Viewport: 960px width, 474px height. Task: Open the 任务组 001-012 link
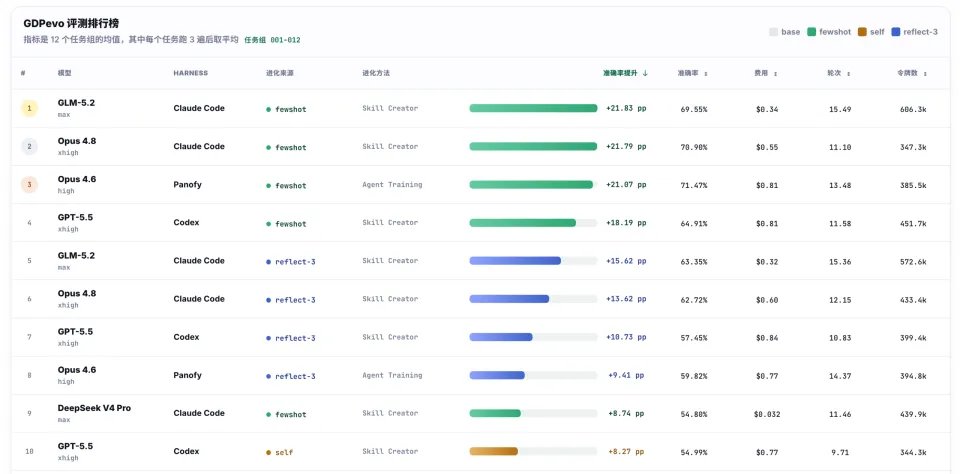point(272,40)
